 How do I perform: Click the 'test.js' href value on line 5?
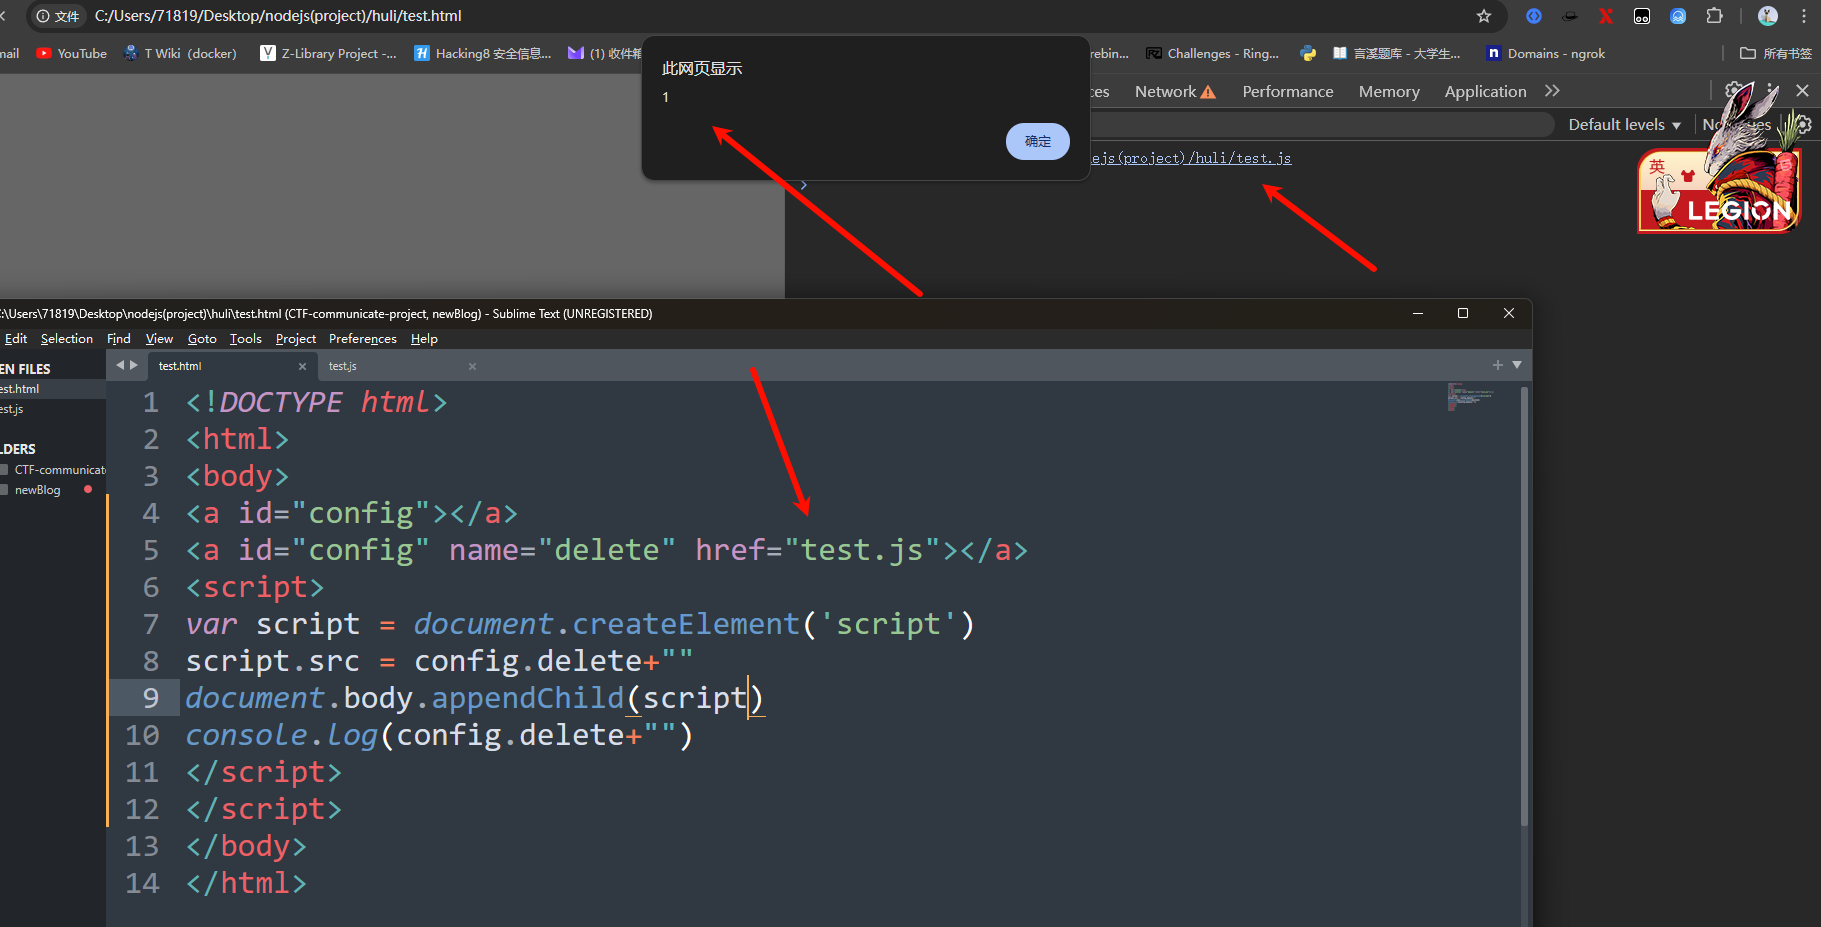(862, 550)
